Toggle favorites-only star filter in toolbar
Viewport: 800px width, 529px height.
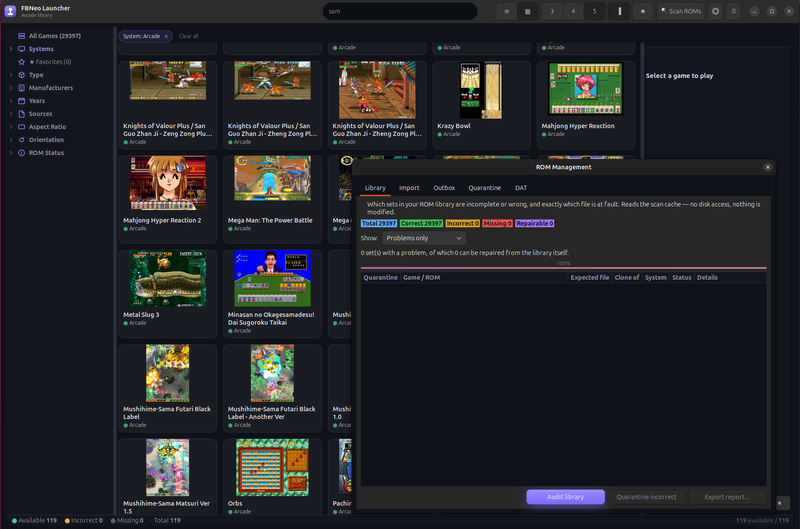(642, 11)
